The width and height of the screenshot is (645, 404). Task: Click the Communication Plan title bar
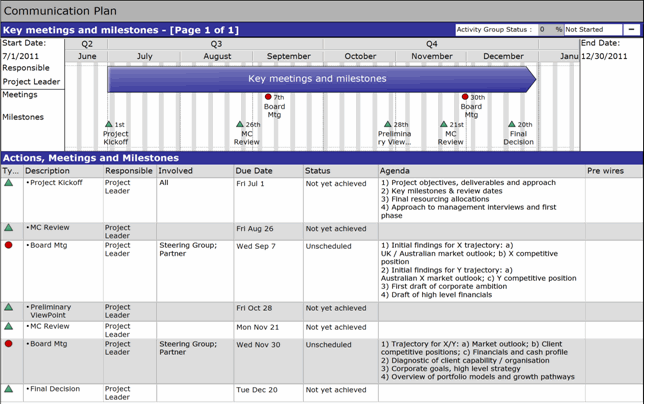(322, 11)
